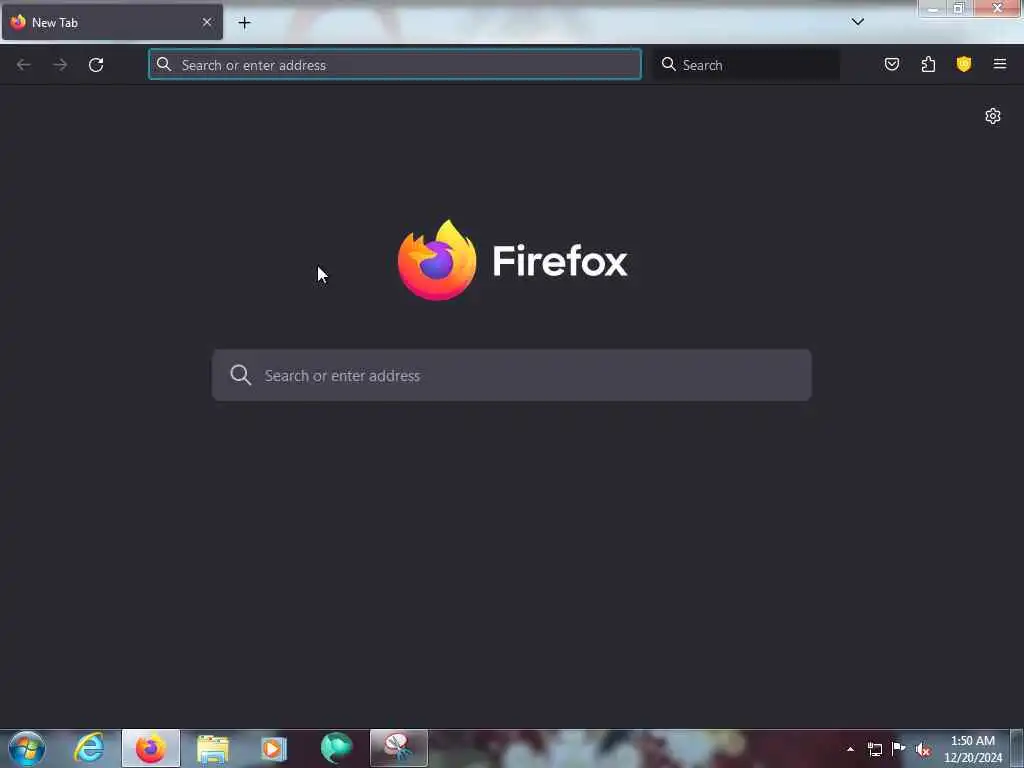Click the Firefox taskbar button

(151, 748)
